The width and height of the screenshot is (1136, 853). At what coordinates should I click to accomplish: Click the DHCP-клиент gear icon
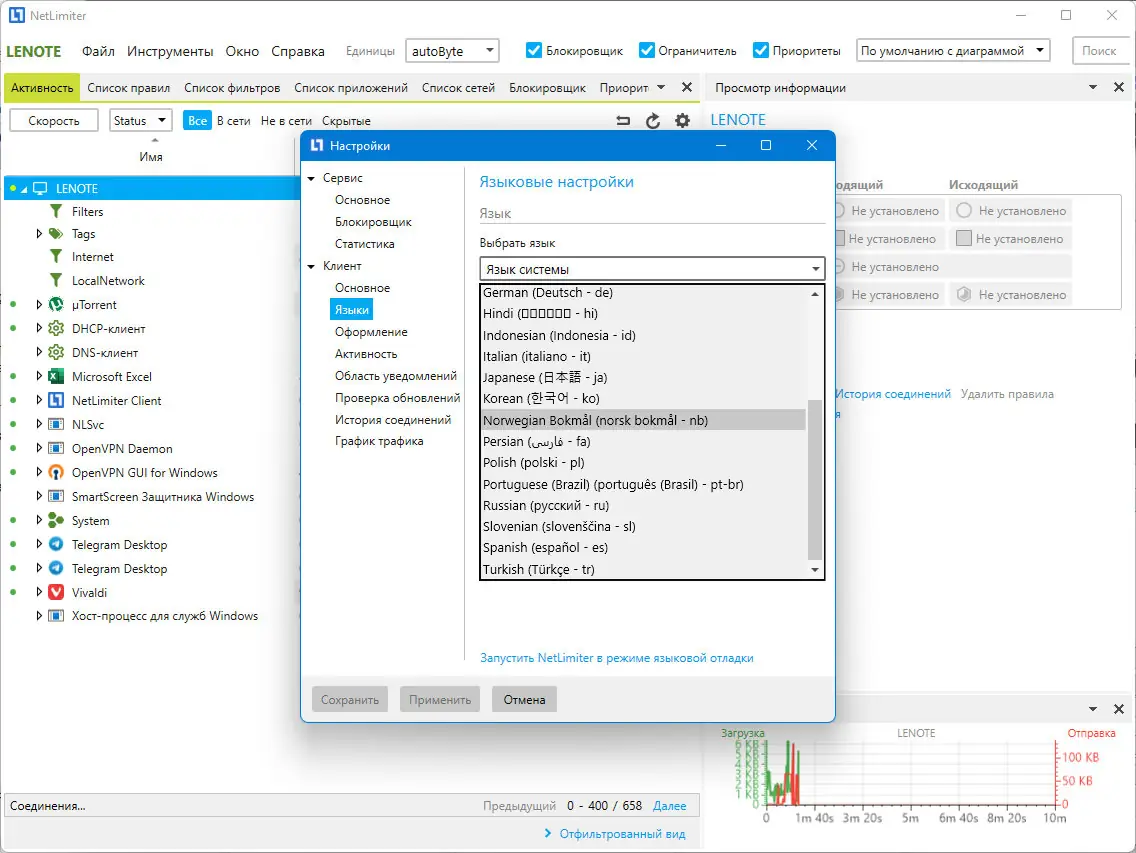[56, 328]
